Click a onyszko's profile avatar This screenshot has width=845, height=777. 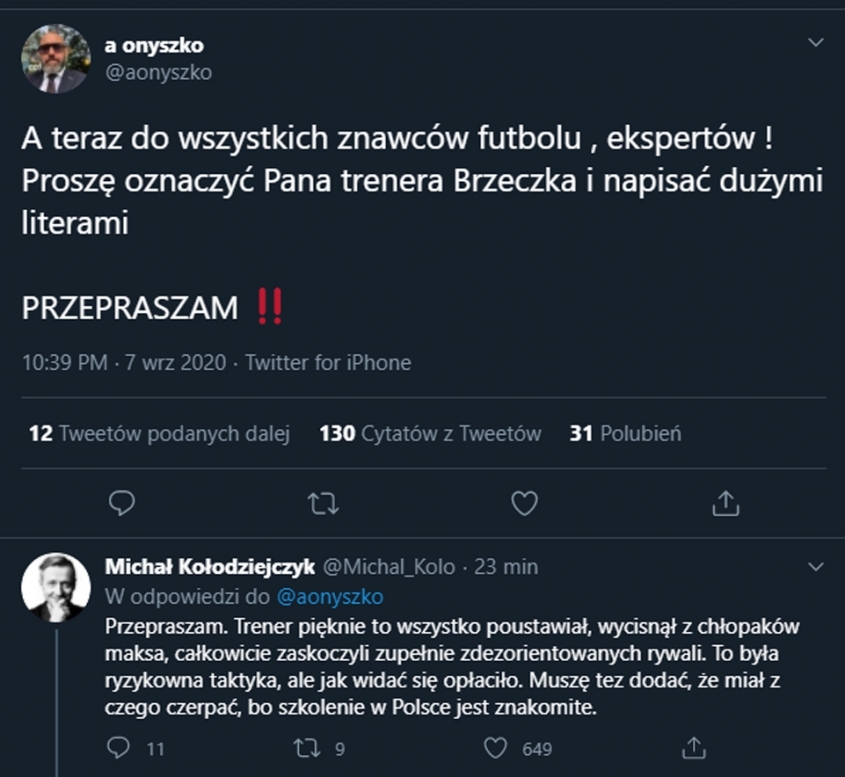click(x=54, y=59)
